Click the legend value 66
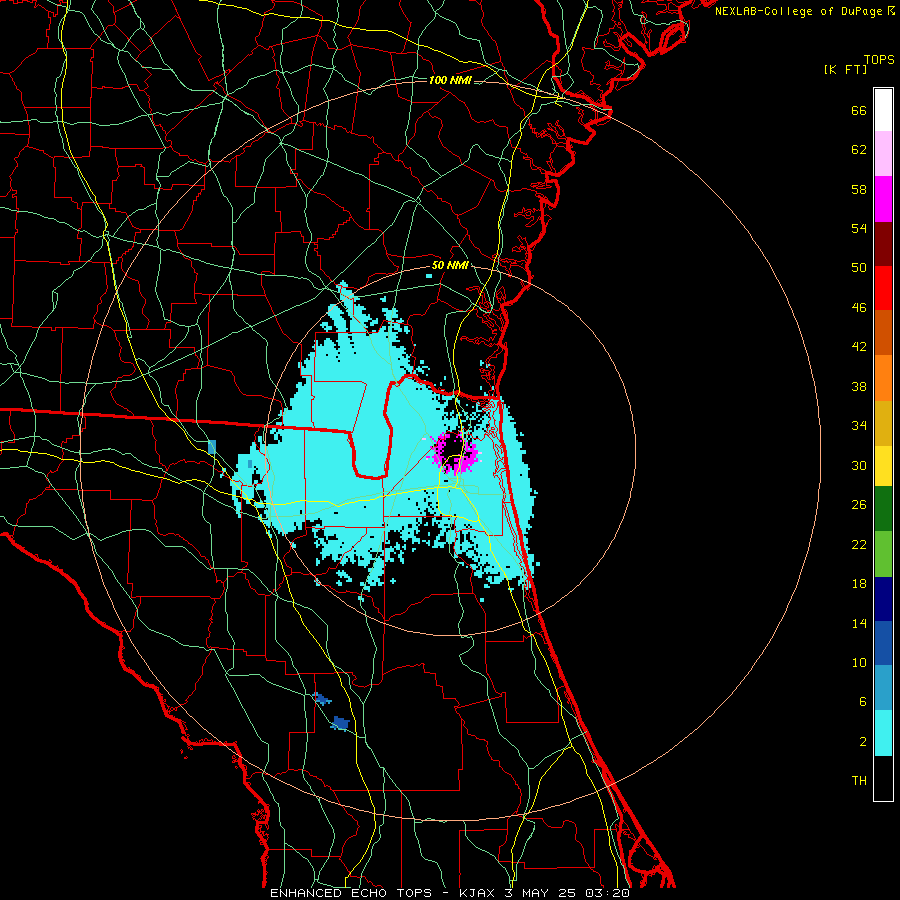Image resolution: width=900 pixels, height=900 pixels. click(x=859, y=110)
